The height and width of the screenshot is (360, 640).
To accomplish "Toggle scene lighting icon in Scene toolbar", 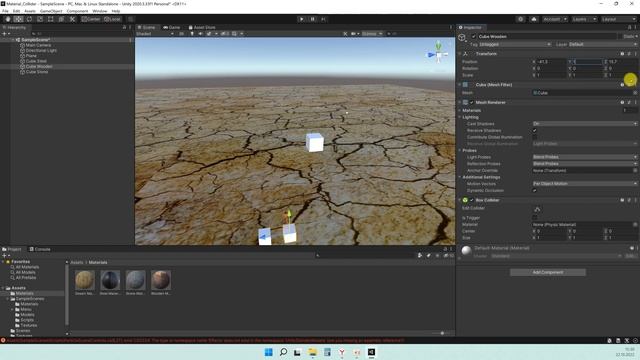I will point(192,34).
